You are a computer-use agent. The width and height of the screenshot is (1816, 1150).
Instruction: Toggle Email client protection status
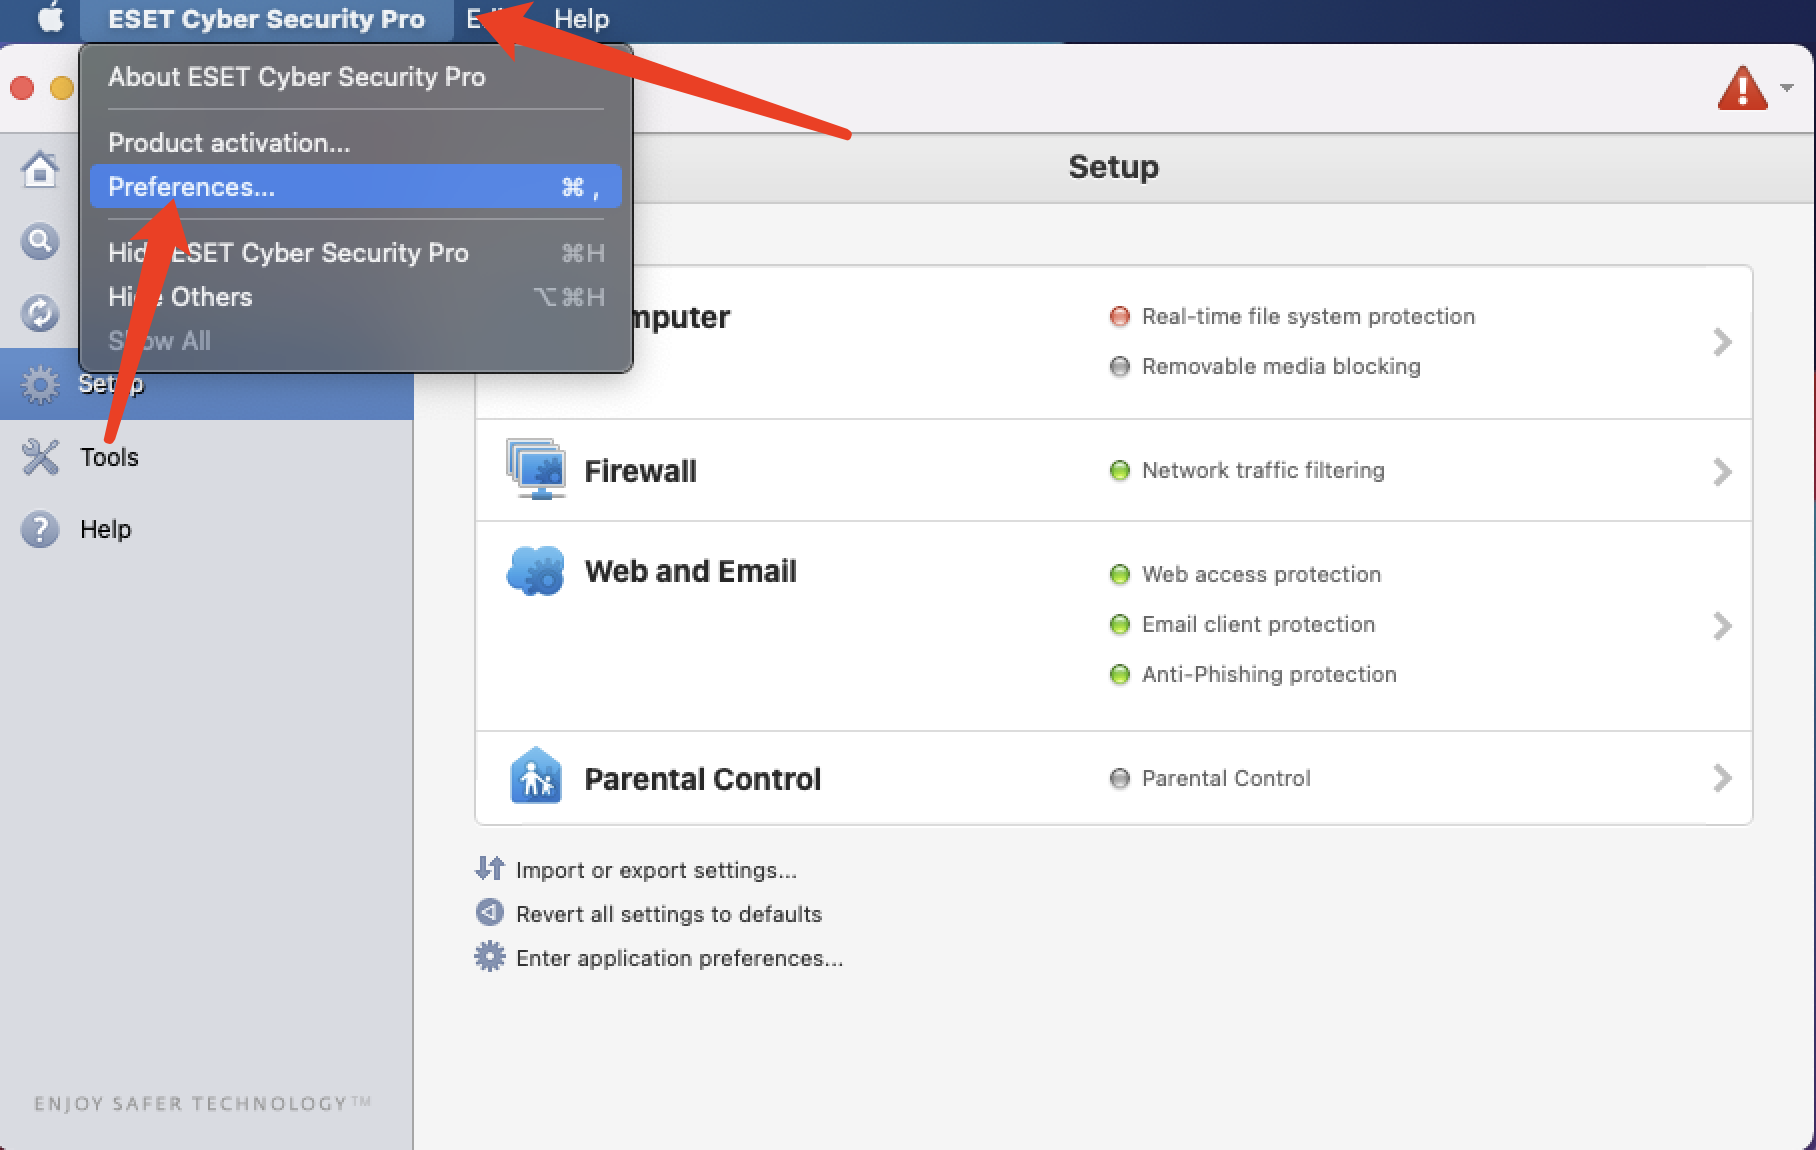(x=1120, y=625)
